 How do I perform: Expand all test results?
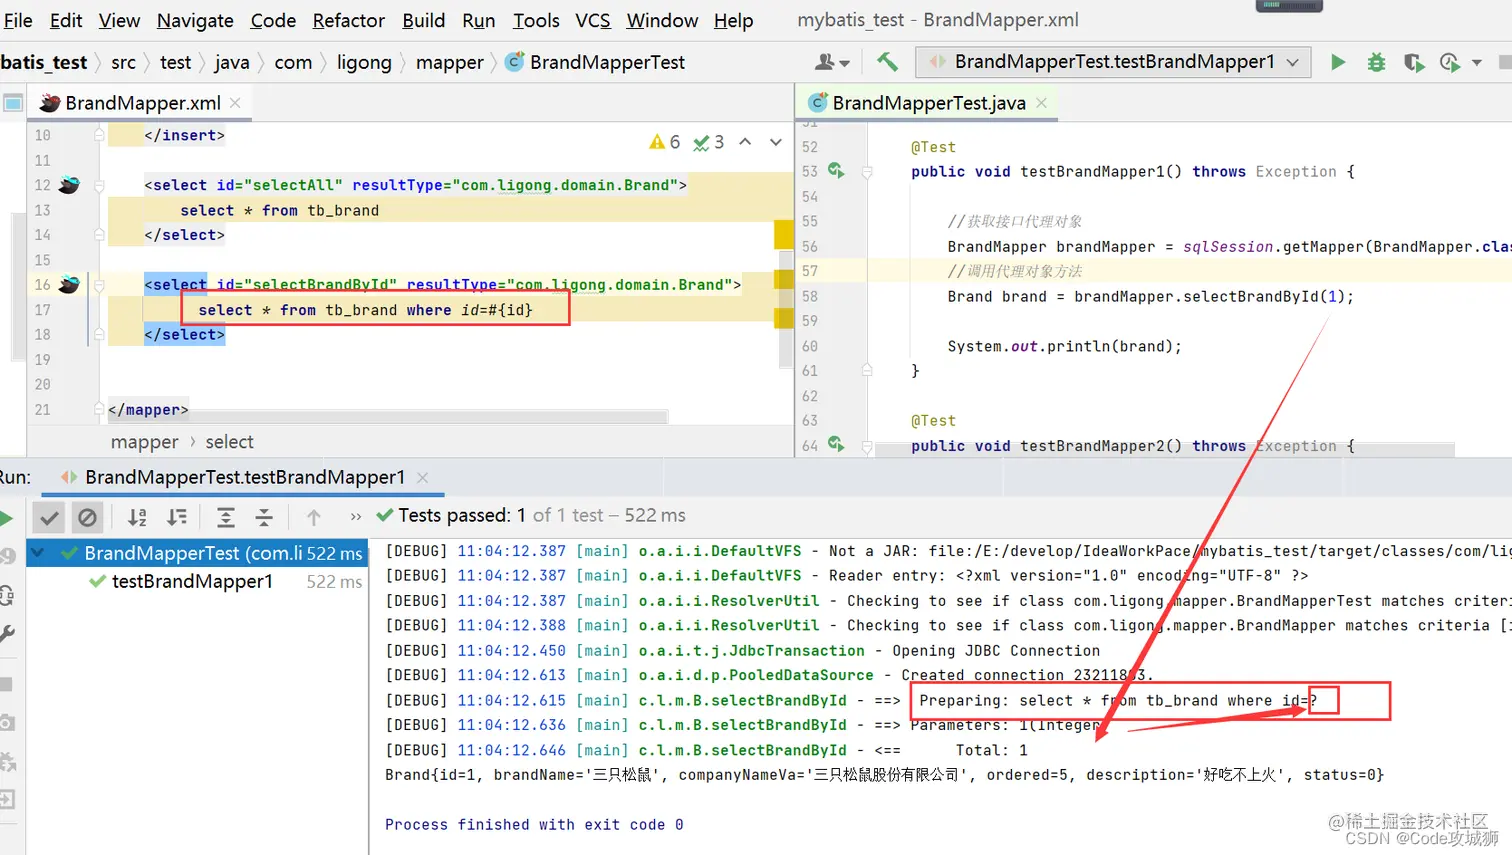click(x=226, y=517)
